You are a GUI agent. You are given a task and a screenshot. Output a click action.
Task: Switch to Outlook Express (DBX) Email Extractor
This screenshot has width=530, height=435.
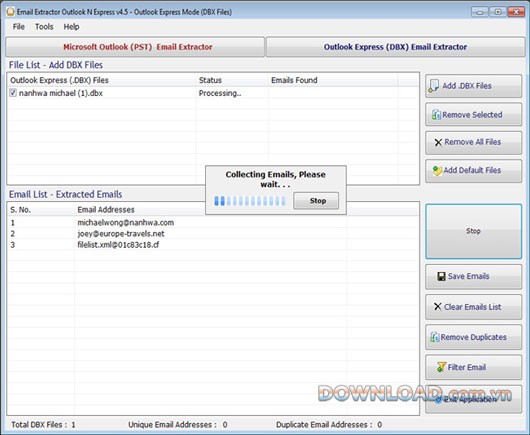[x=395, y=47]
